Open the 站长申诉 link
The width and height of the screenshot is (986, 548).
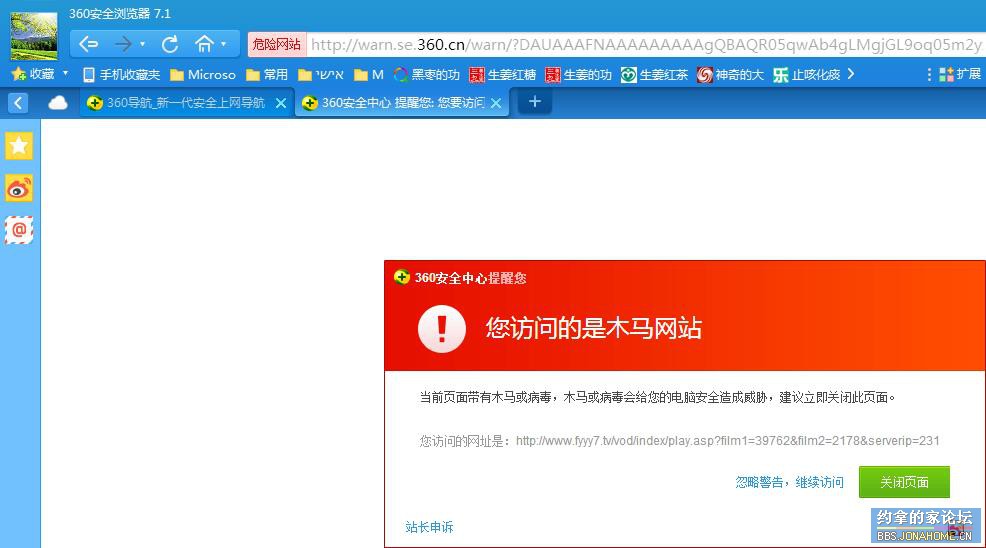(x=429, y=527)
